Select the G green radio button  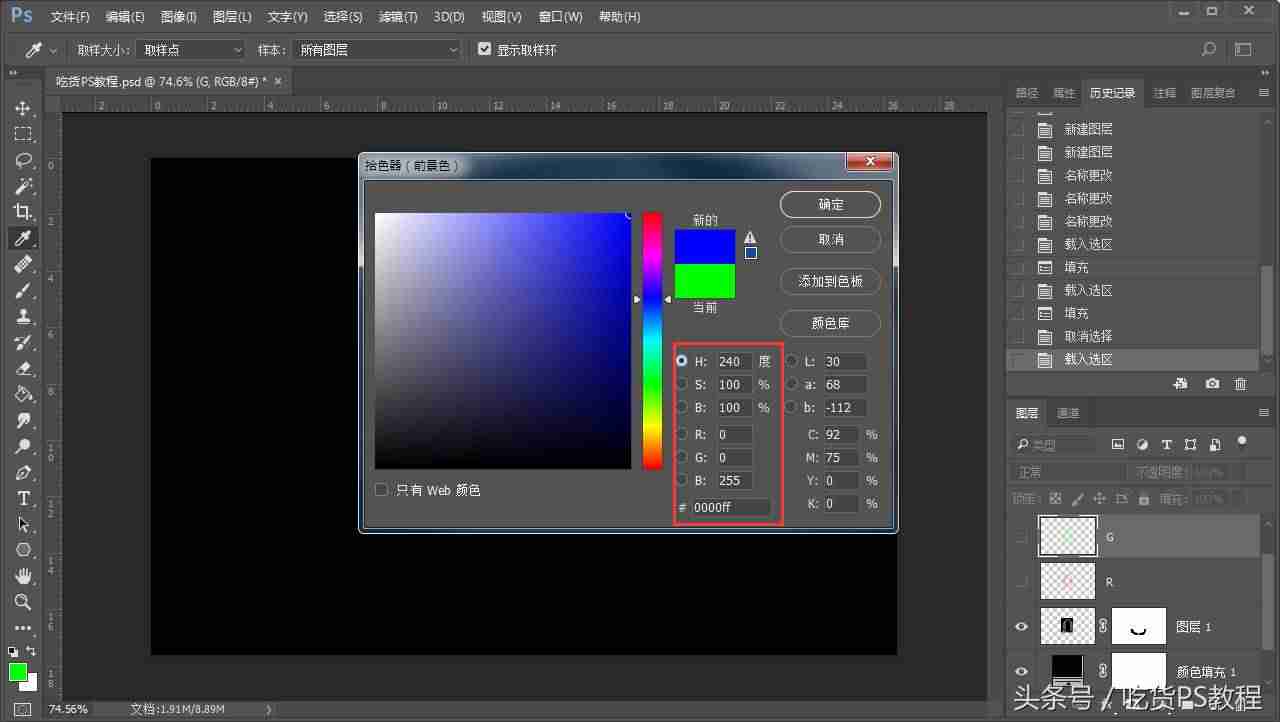pyautogui.click(x=682, y=457)
